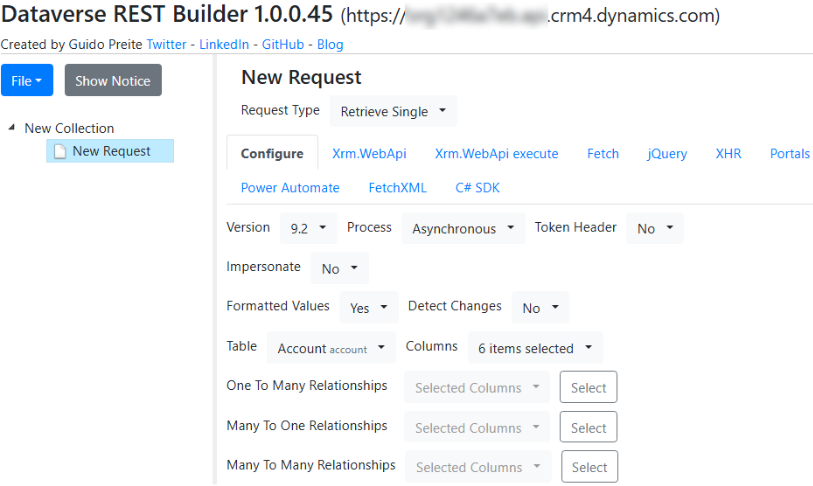813x486 pixels.
Task: Collapse the New Collection tree node
Action: click(11, 128)
